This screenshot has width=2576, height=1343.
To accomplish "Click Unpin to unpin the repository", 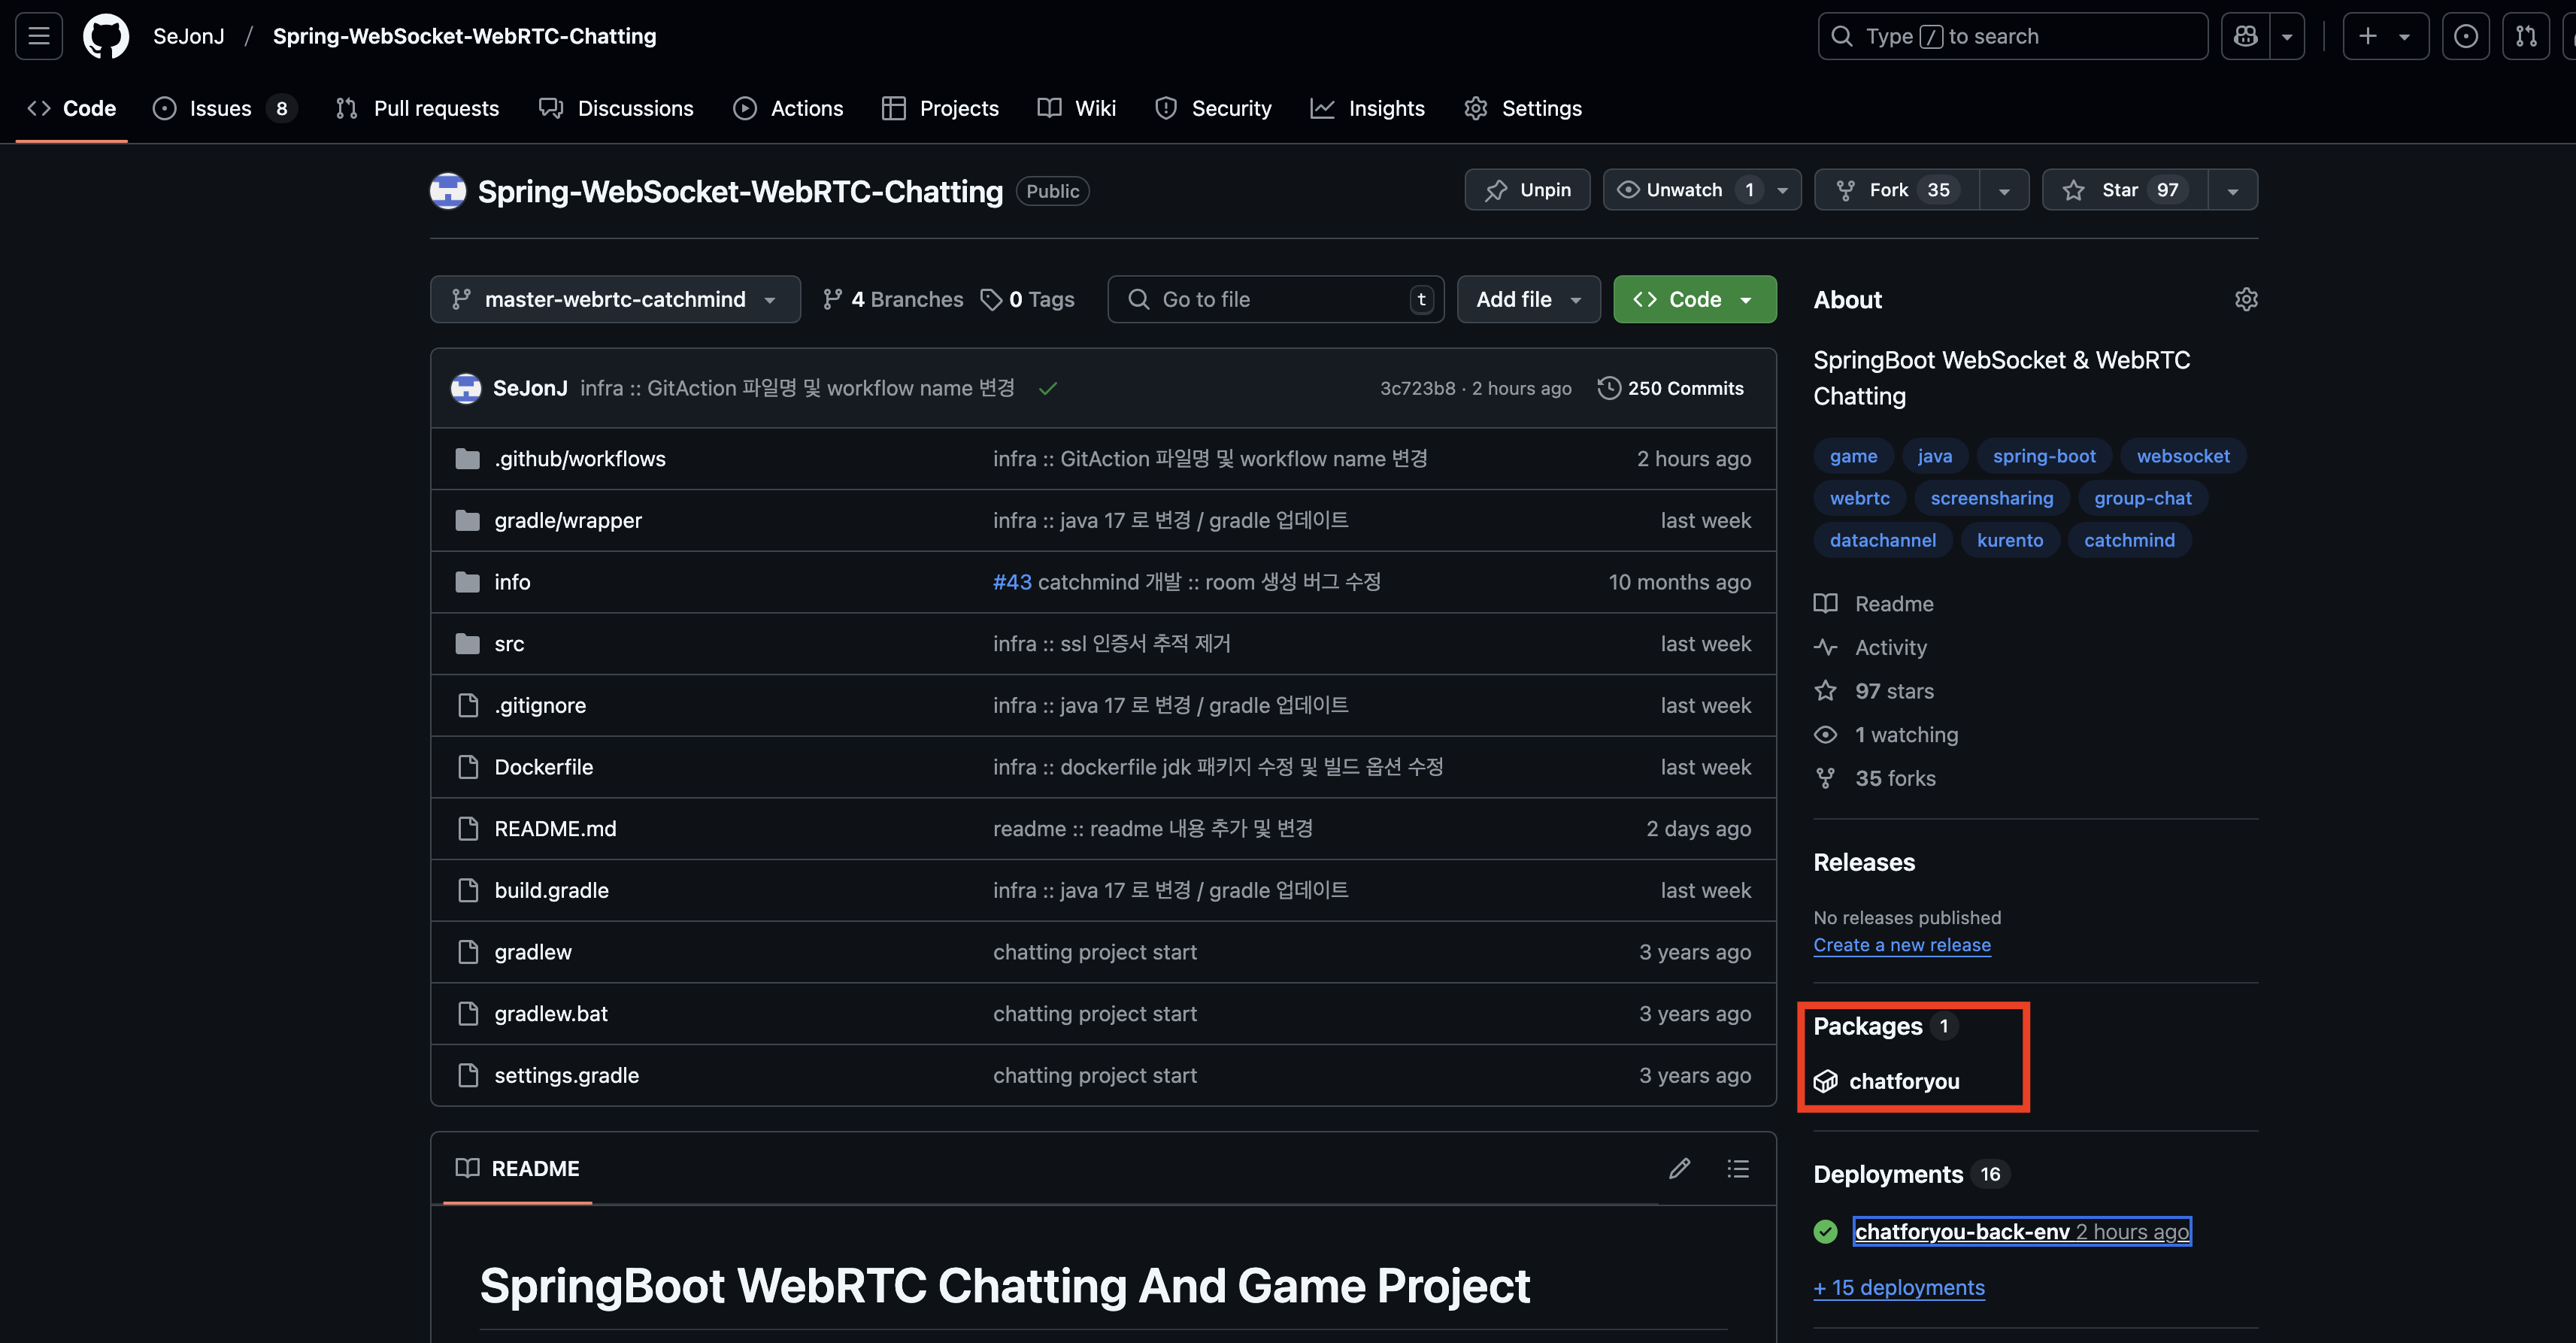I will (x=1527, y=190).
